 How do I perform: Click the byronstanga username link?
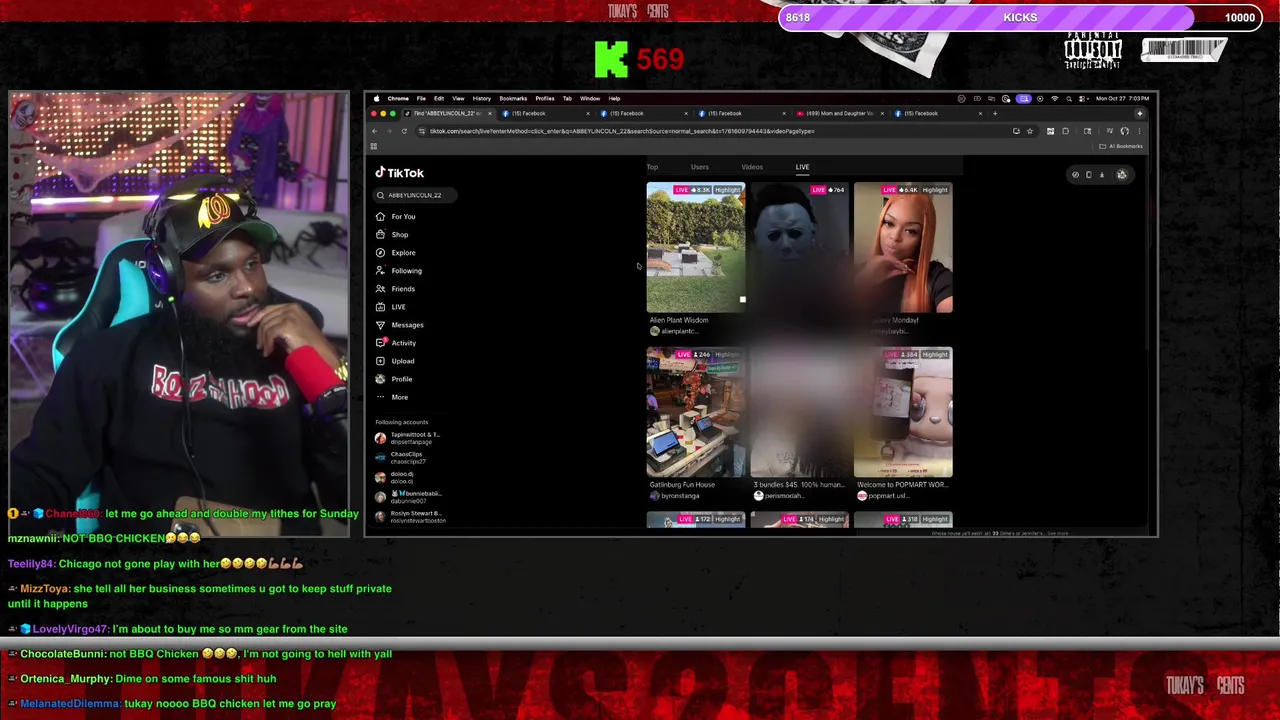680,496
